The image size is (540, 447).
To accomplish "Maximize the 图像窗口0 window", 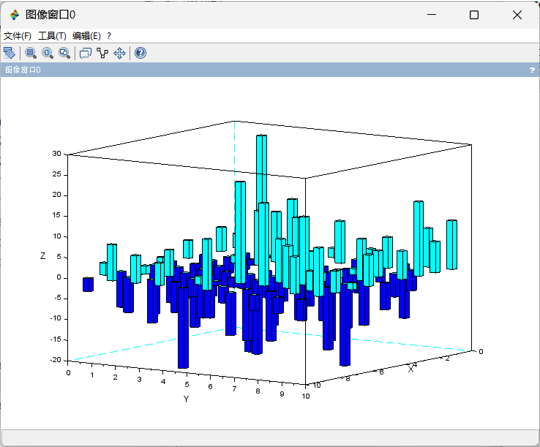I will coord(474,15).
